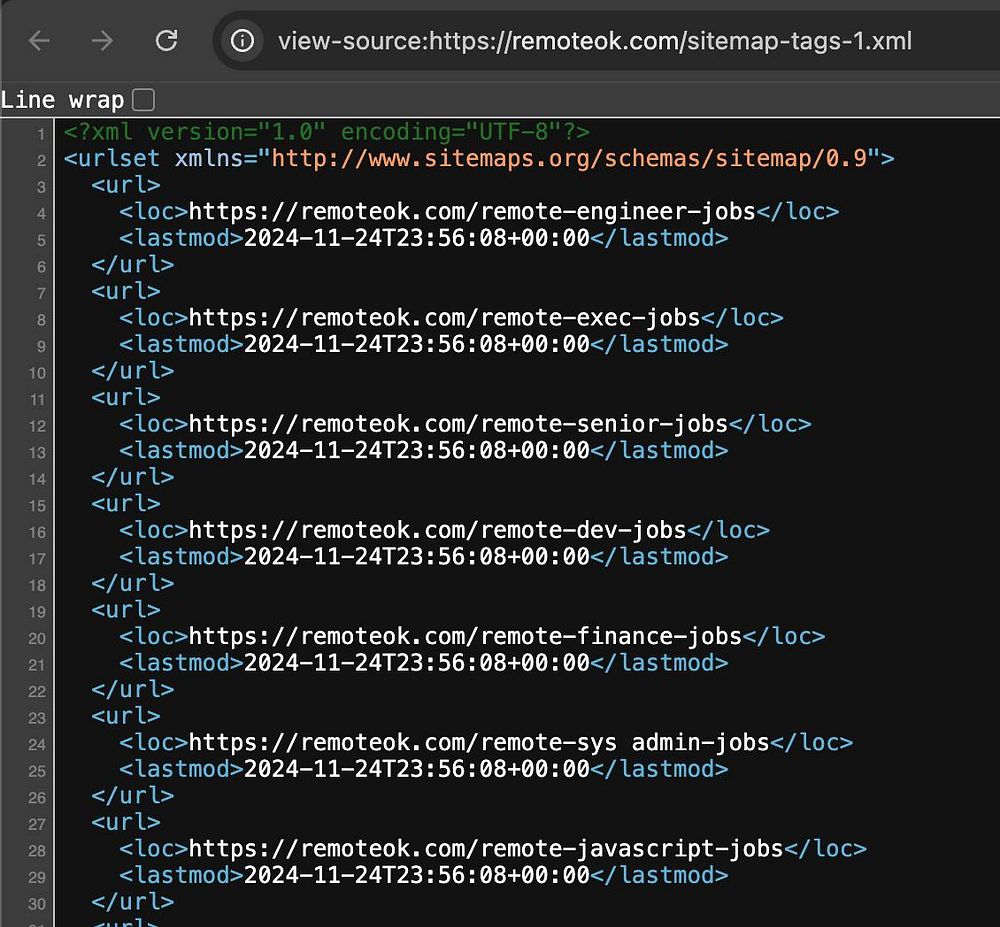Click line number 30 in gutter
The height and width of the screenshot is (927, 1000).
pos(37,902)
